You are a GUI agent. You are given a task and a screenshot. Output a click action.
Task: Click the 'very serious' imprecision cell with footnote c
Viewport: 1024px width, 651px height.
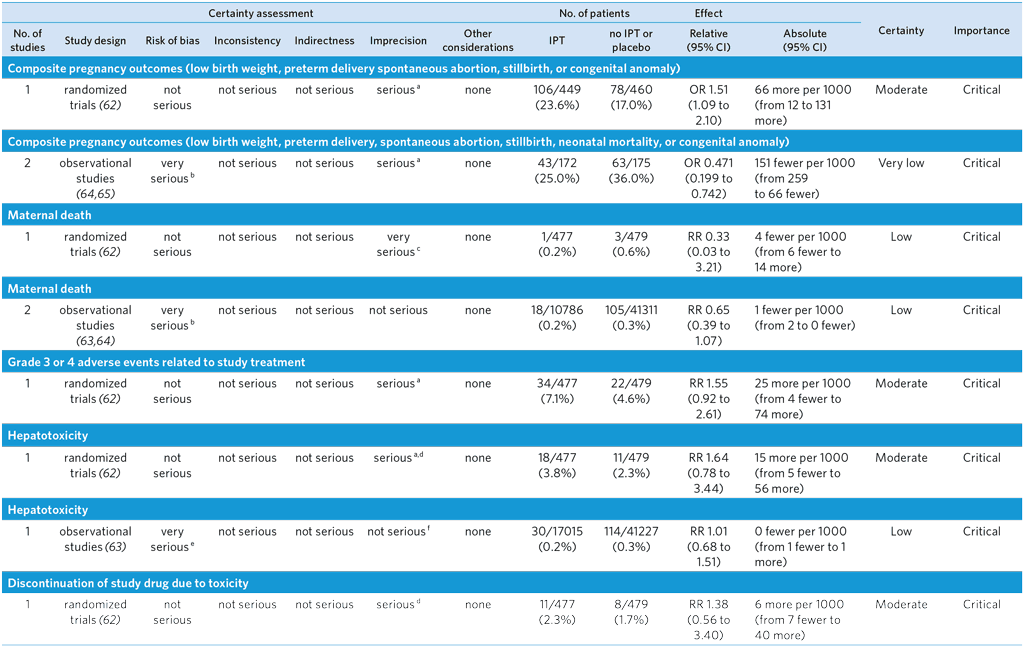tap(397, 245)
